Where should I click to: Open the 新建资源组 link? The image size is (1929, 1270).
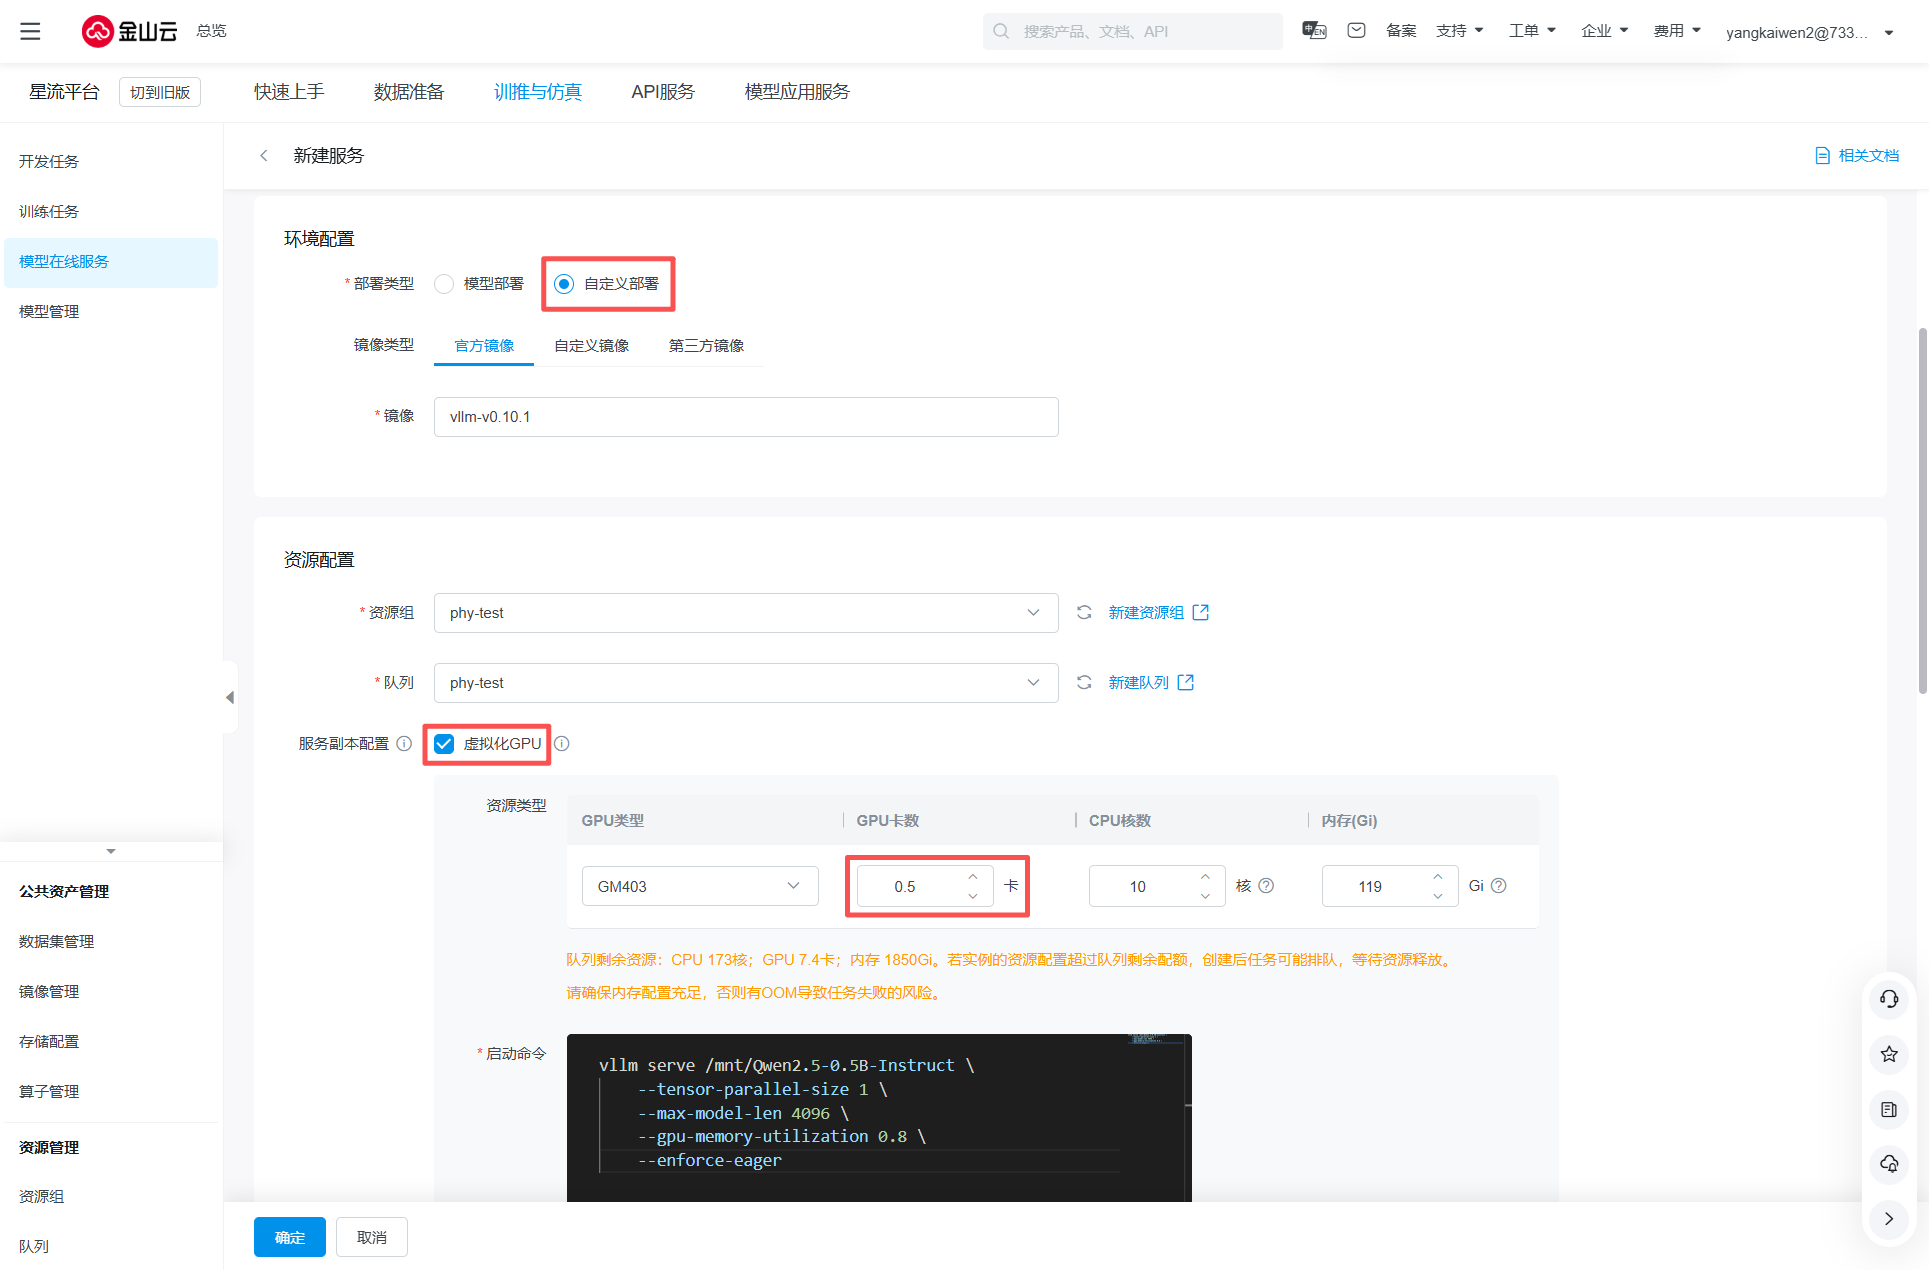1146,612
